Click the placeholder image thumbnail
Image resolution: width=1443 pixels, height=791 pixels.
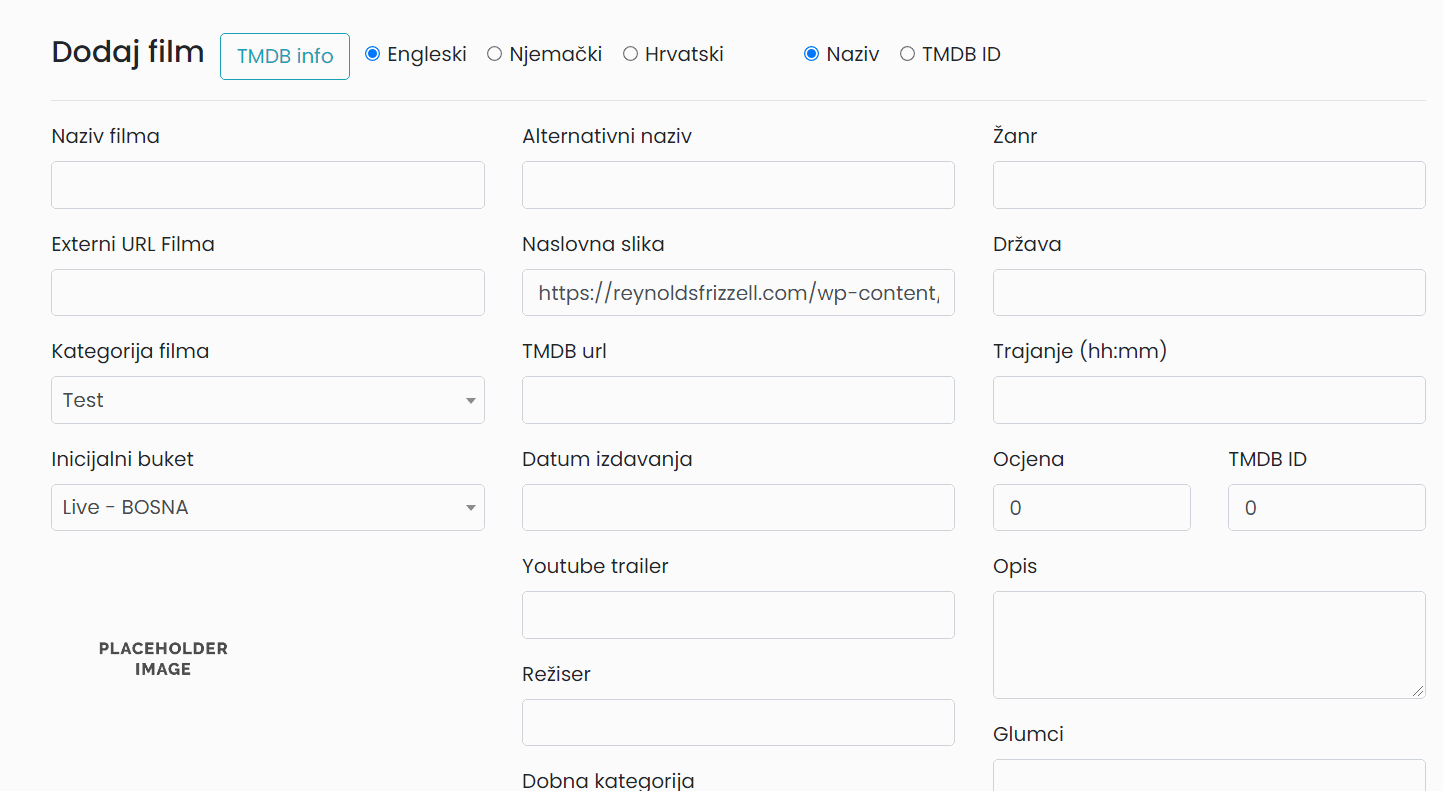point(163,659)
